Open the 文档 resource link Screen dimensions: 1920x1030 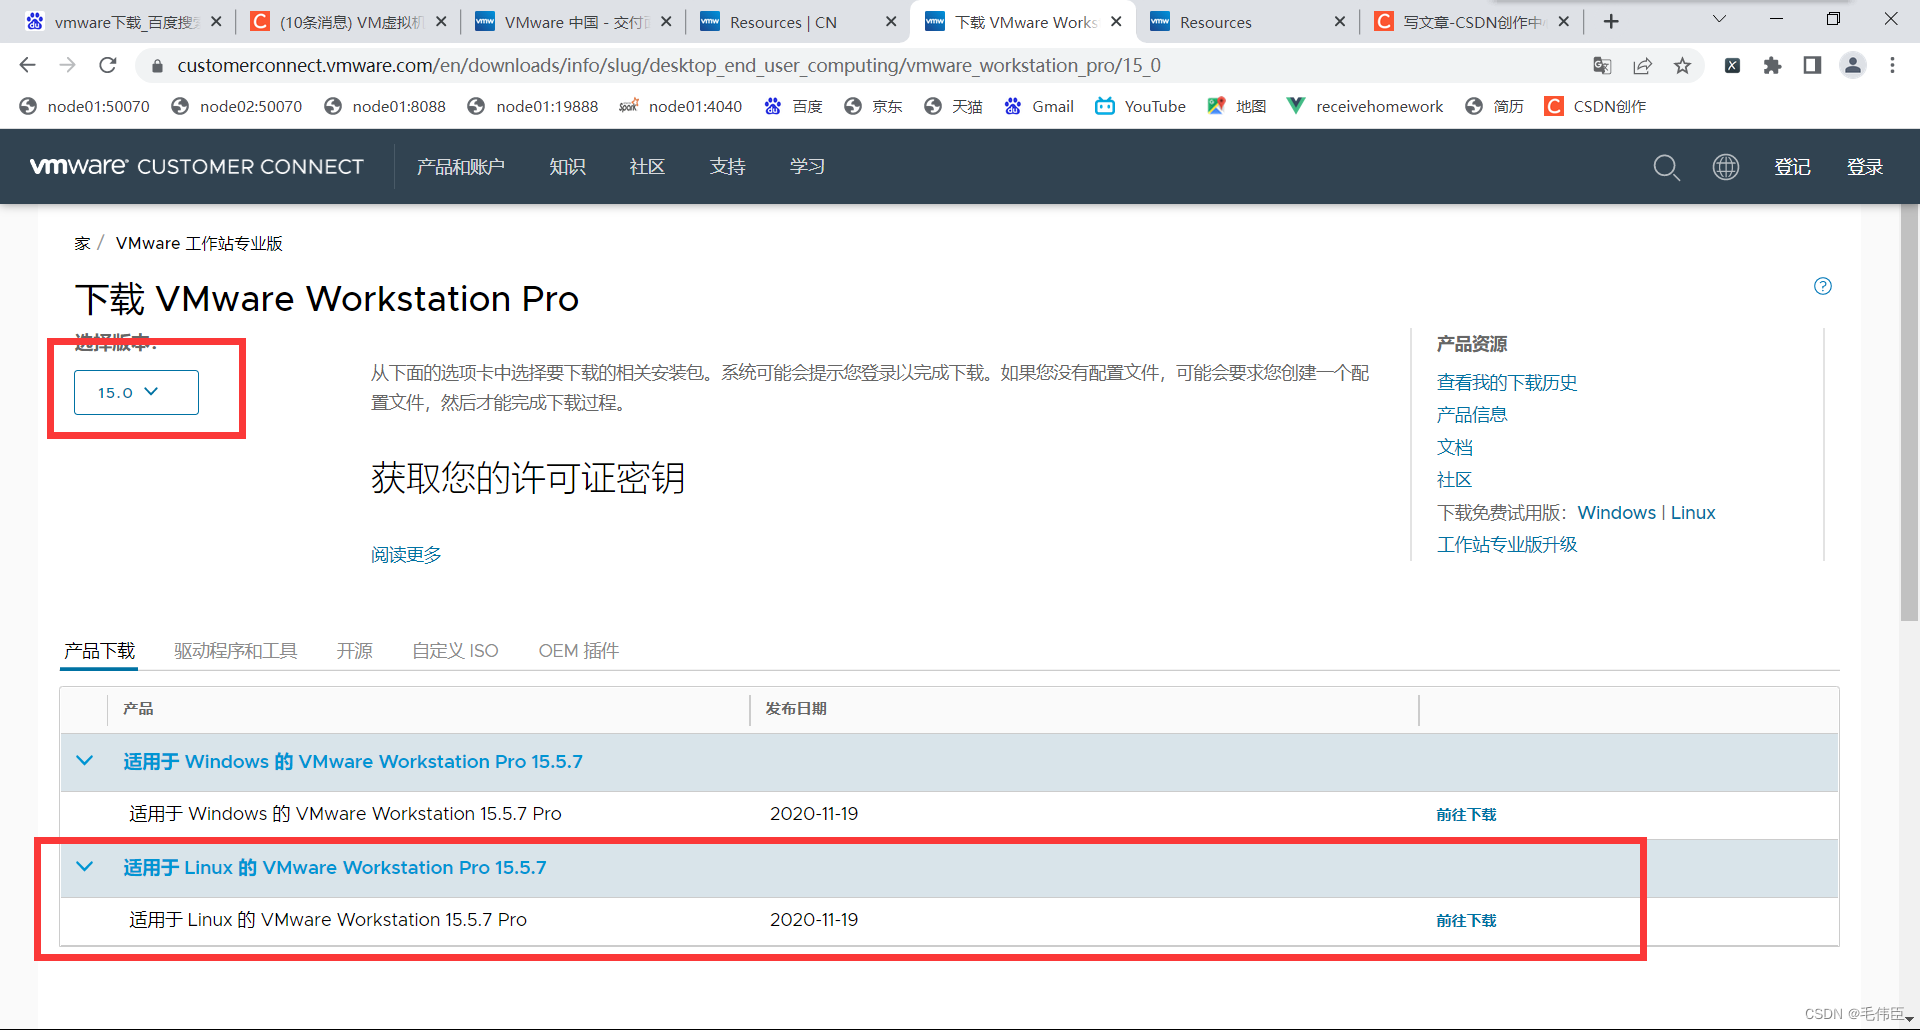point(1455,447)
